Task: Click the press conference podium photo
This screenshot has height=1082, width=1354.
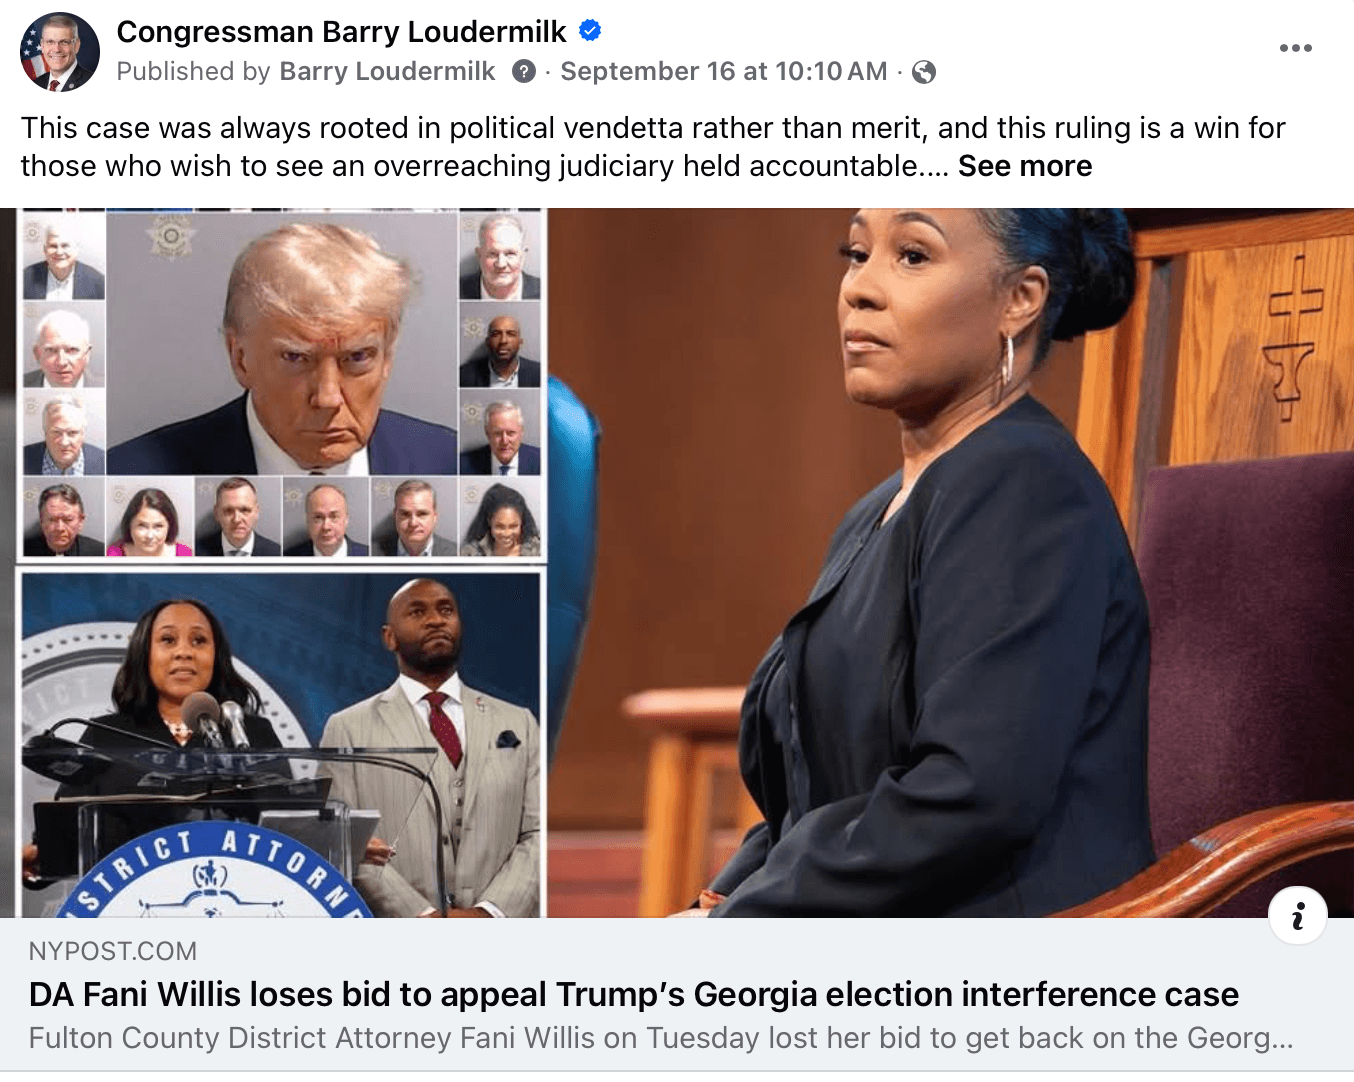Action: (x=282, y=744)
